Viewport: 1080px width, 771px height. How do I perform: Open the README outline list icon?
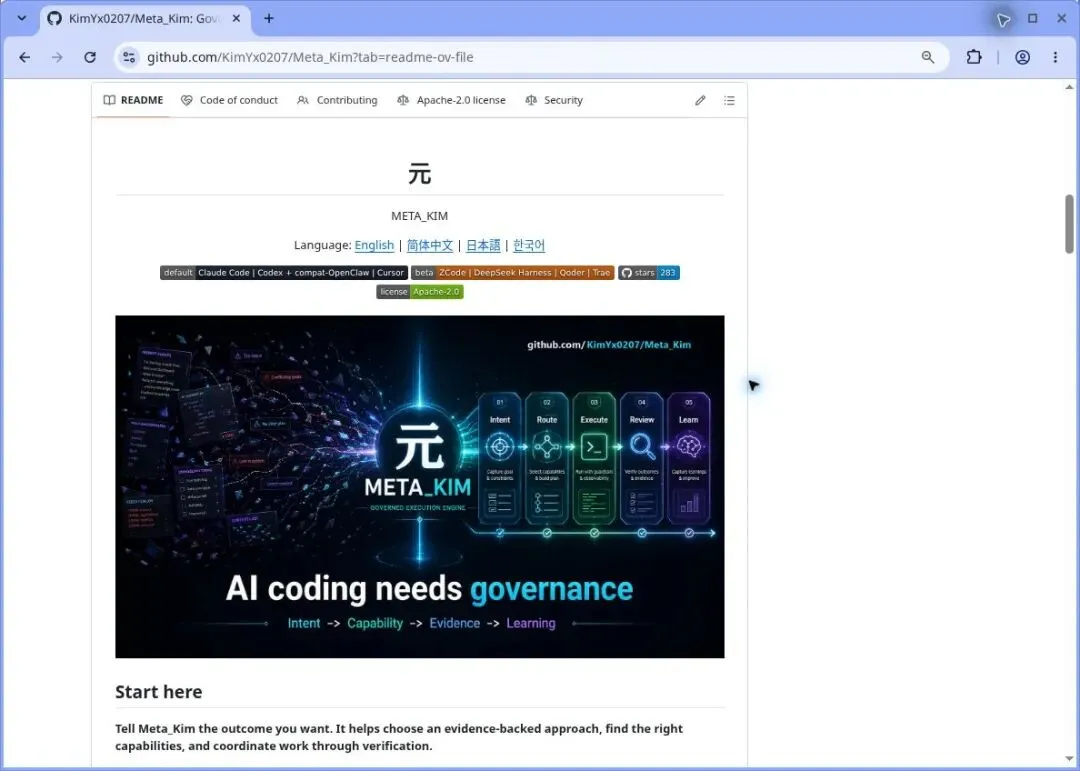tap(729, 101)
